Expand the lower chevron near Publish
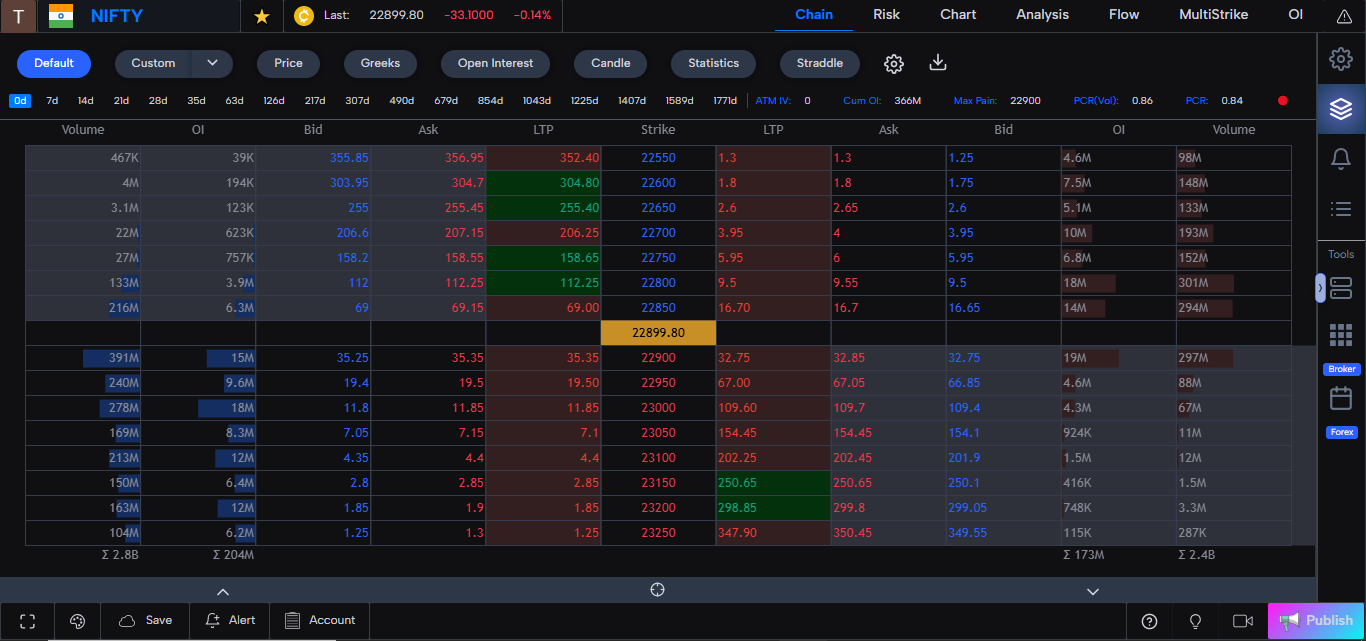Screen dimensions: 1366x641 (x=1093, y=590)
